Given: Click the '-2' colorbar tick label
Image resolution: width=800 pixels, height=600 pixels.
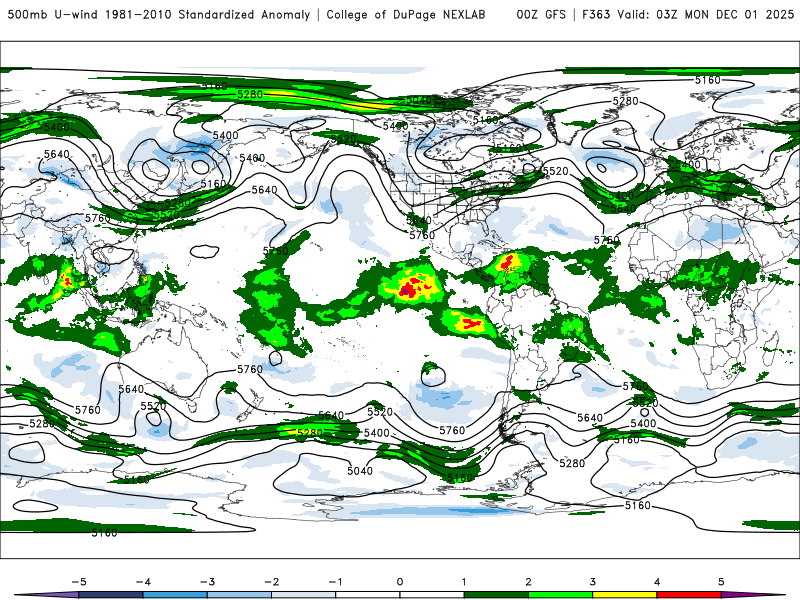Looking at the screenshot, I should pos(271,582).
